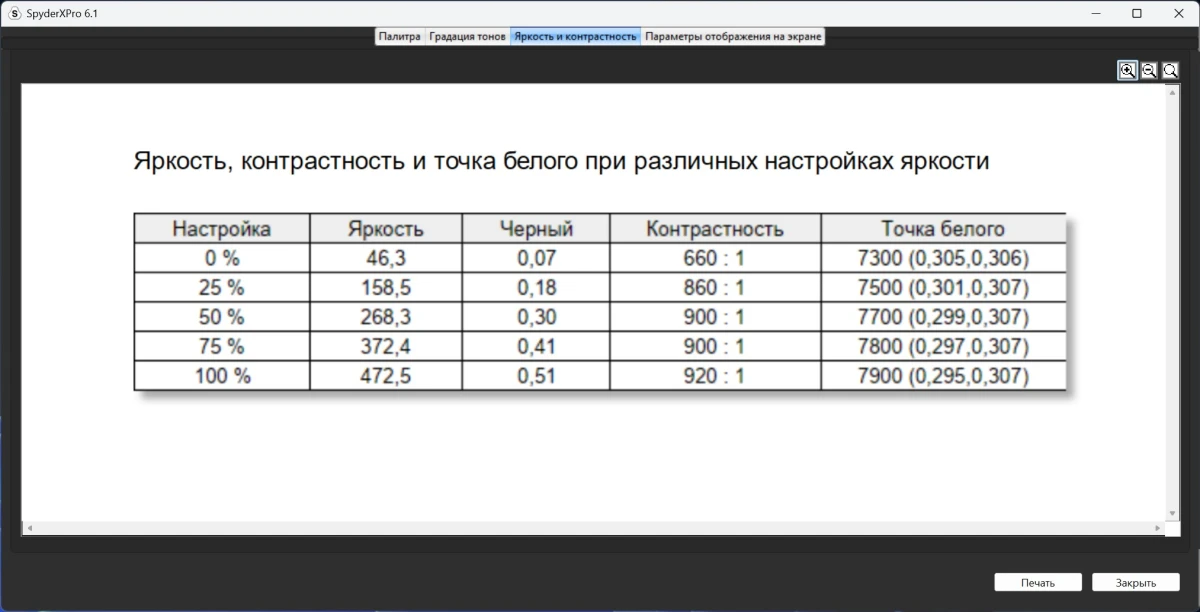
Task: Click the black level value 0,07
Action: (536, 258)
